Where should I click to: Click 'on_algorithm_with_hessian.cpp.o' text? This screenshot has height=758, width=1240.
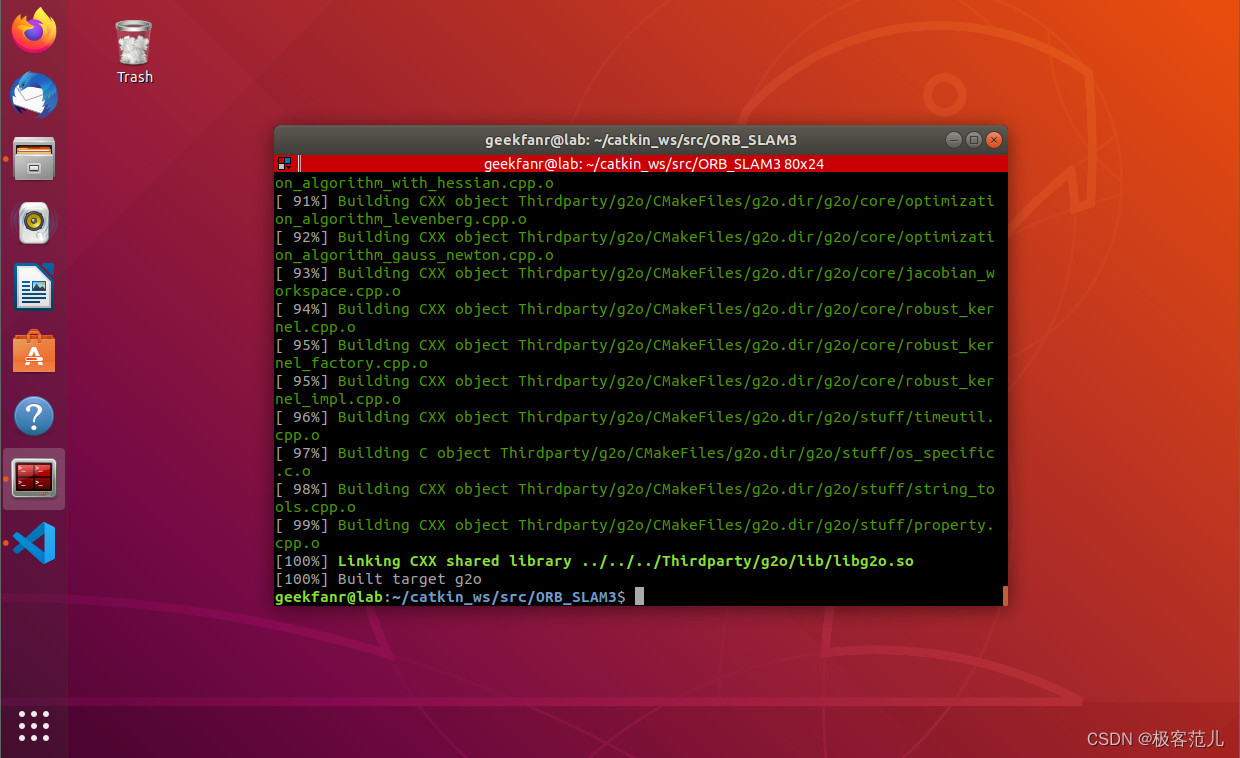click(x=414, y=183)
